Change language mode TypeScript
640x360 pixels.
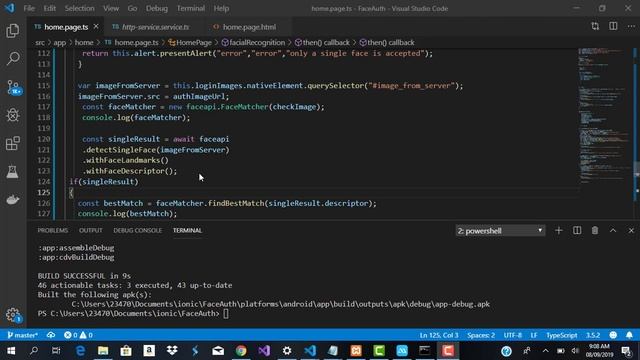pyautogui.click(x=562, y=335)
